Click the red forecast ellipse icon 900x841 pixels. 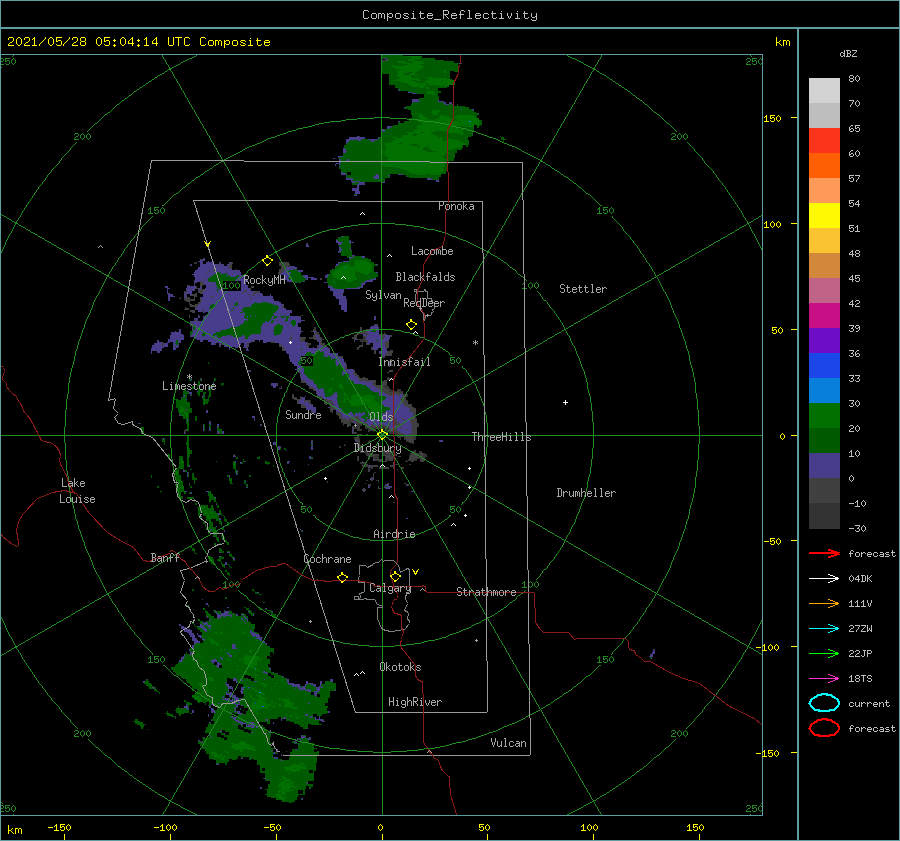[x=824, y=728]
